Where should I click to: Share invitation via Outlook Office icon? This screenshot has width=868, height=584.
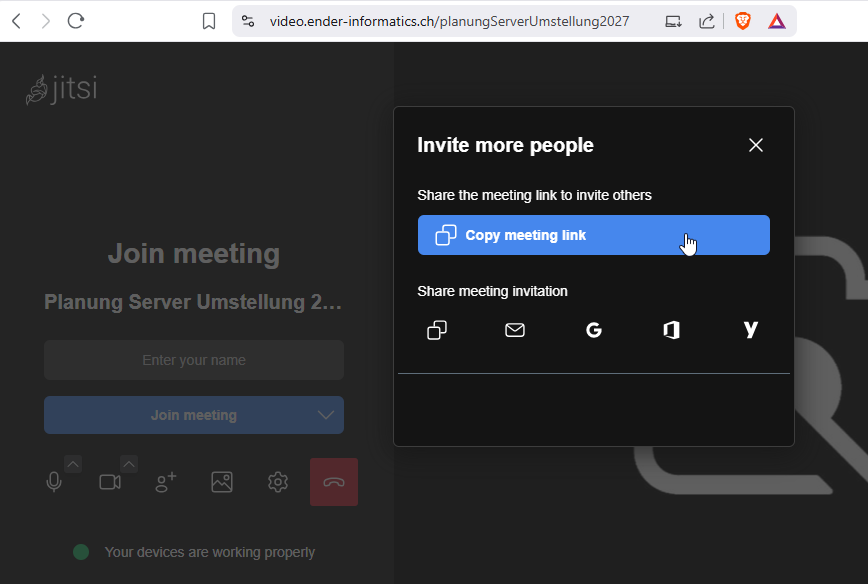[672, 330]
